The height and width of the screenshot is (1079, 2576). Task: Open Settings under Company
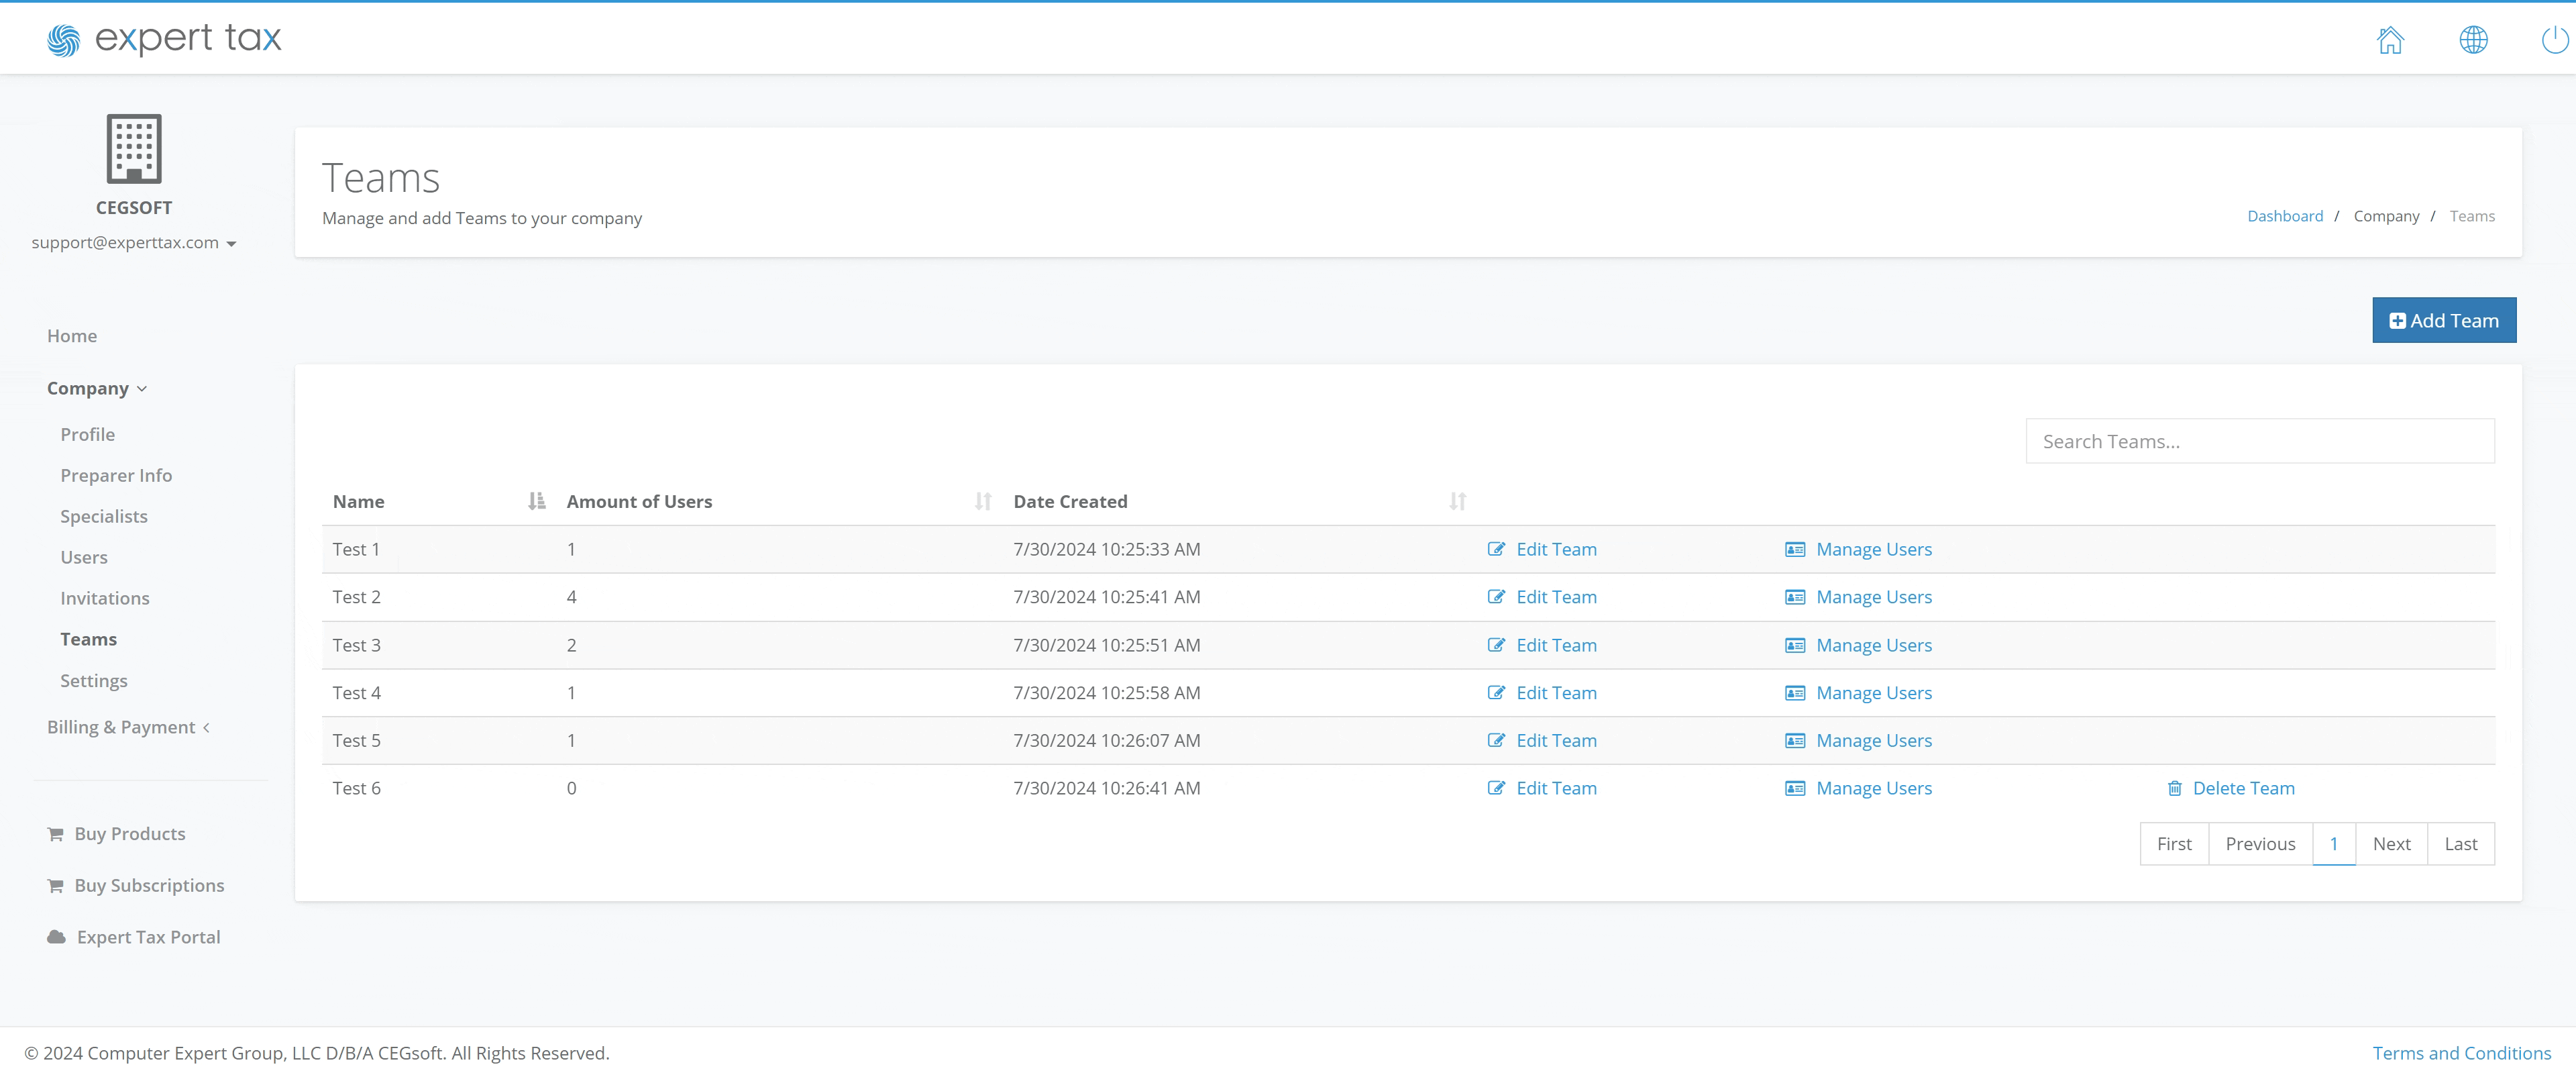[x=93, y=680]
